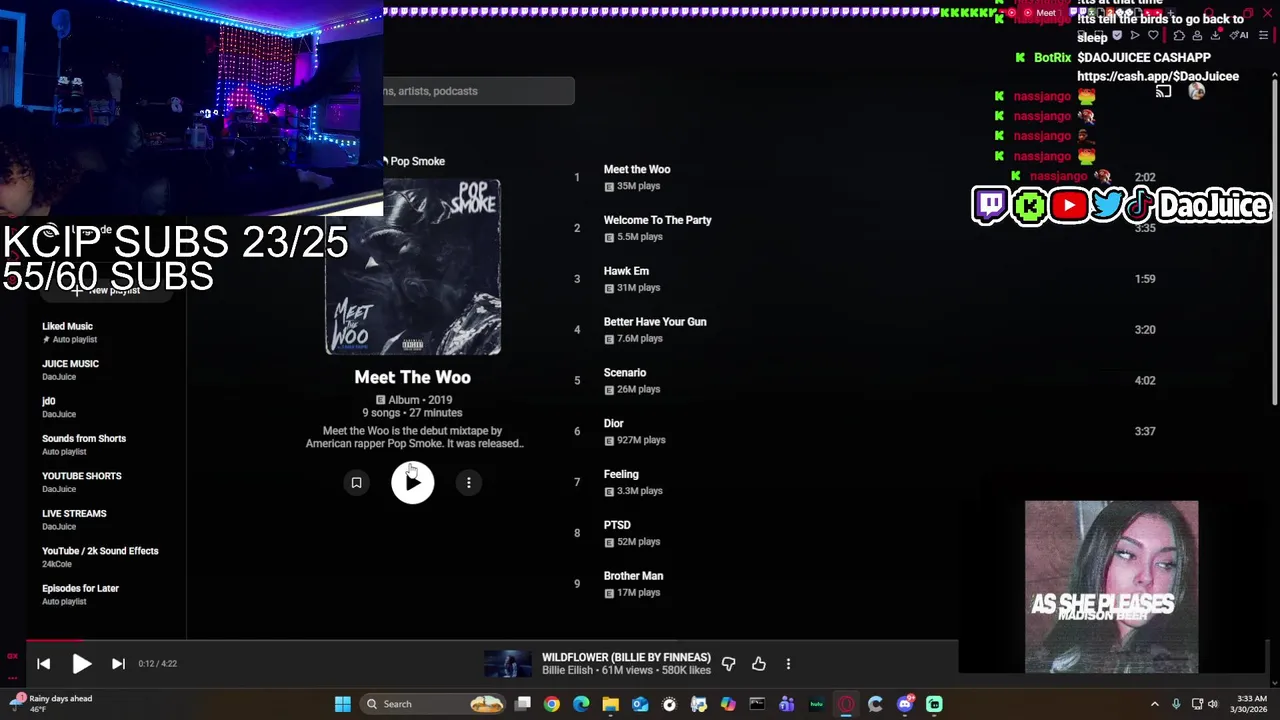Open File Explorer from taskbar
Image resolution: width=1280 pixels, height=720 pixels.
pos(611,704)
